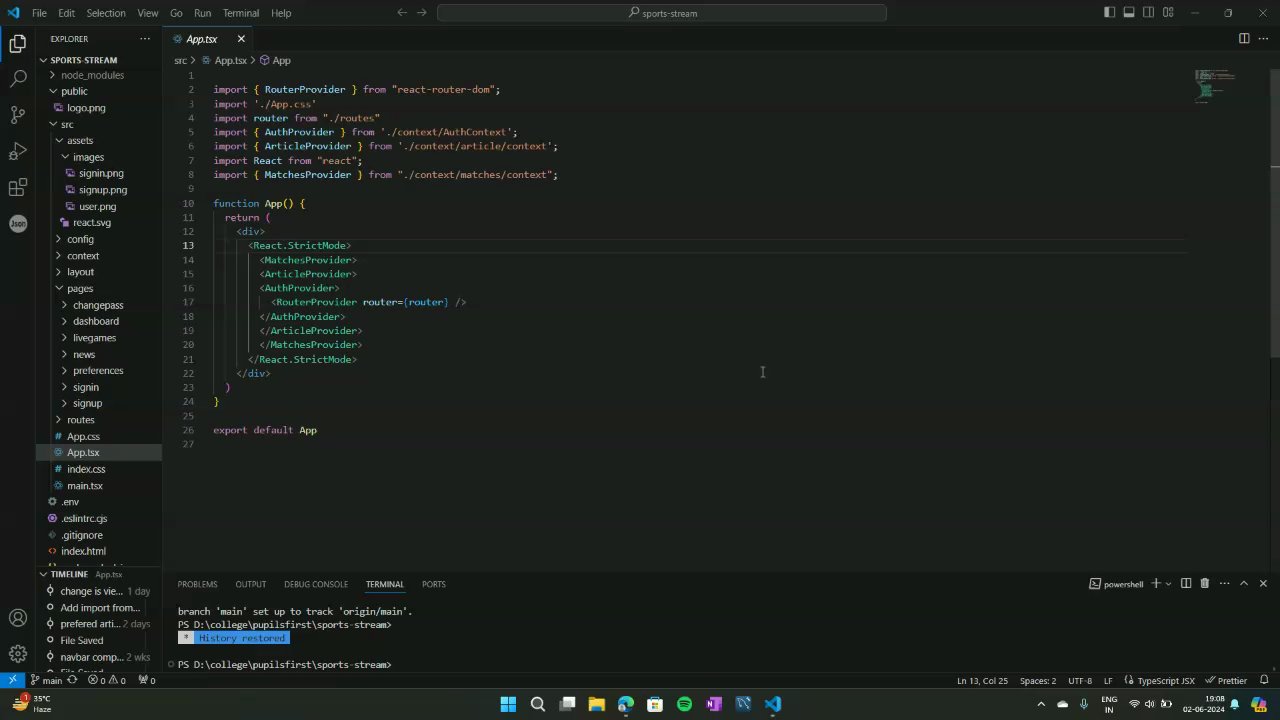Image resolution: width=1280 pixels, height=720 pixels.
Task: Open File Explorer from the taskbar
Action: pyautogui.click(x=597, y=704)
